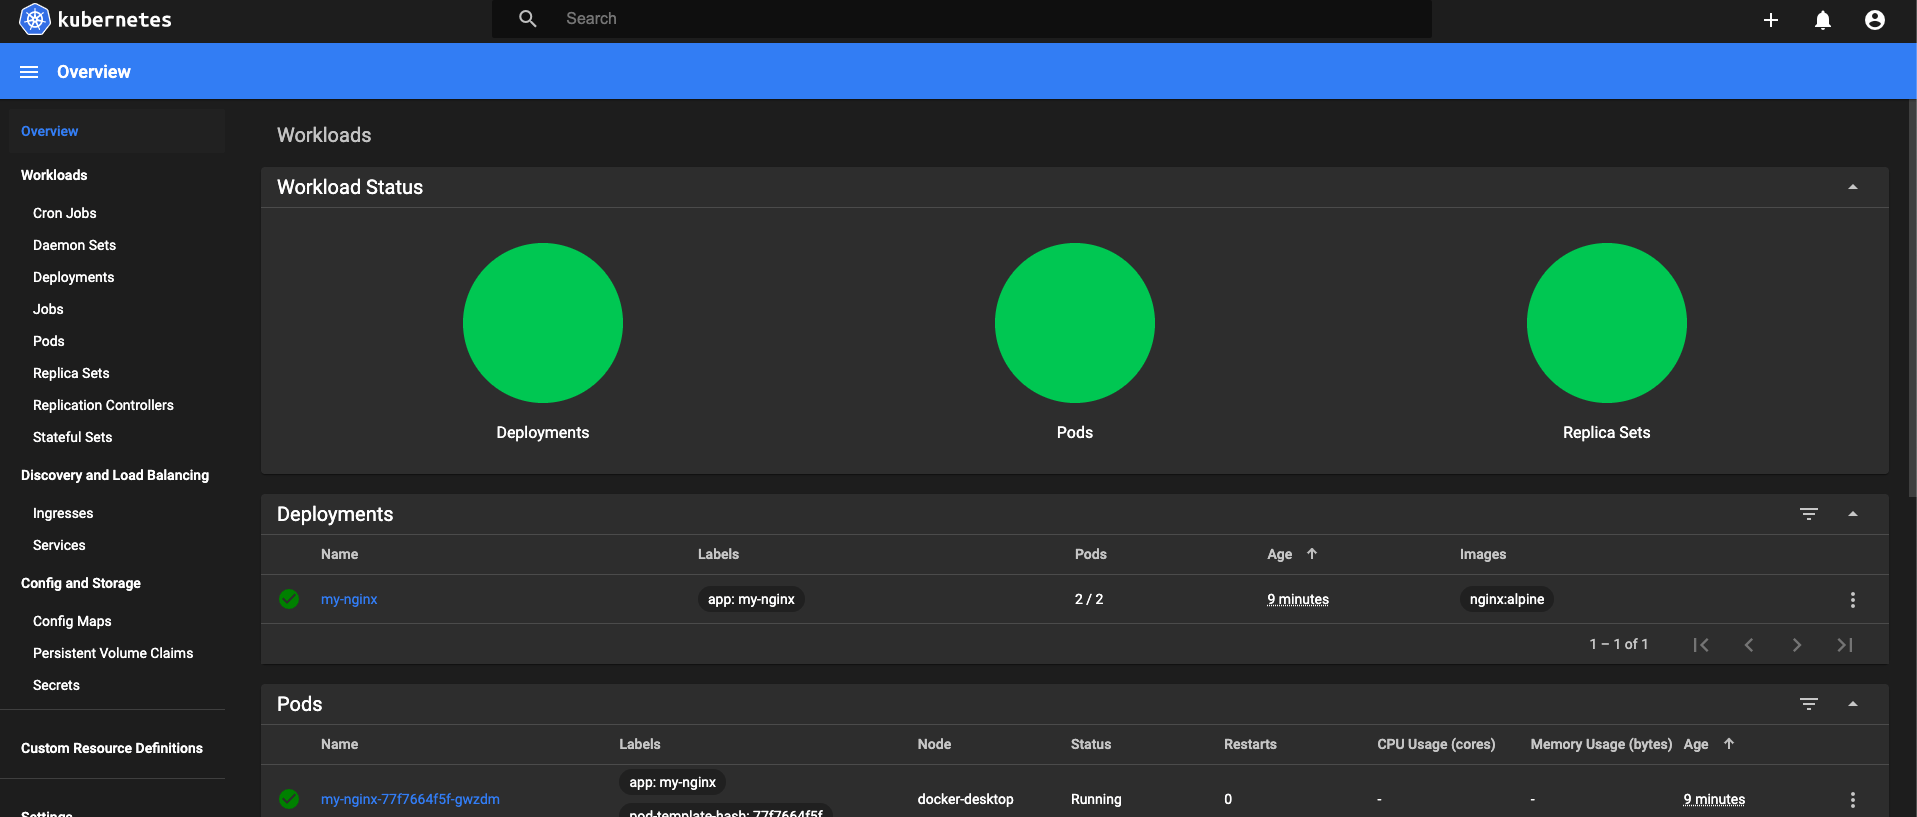
Task: Open Deployments in the sidebar
Action: 73,277
